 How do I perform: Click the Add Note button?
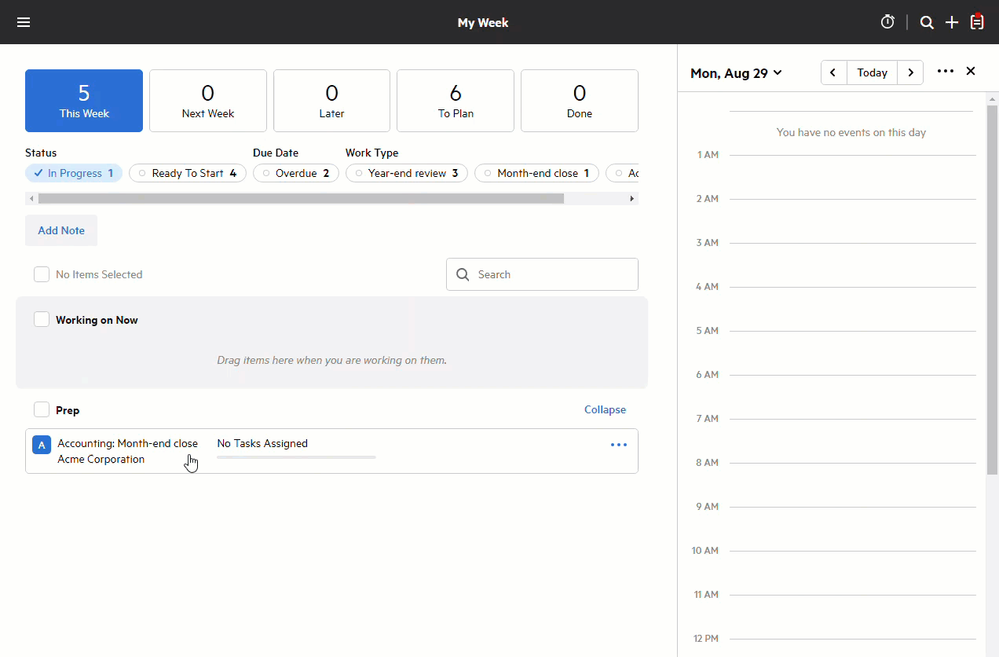coord(61,230)
